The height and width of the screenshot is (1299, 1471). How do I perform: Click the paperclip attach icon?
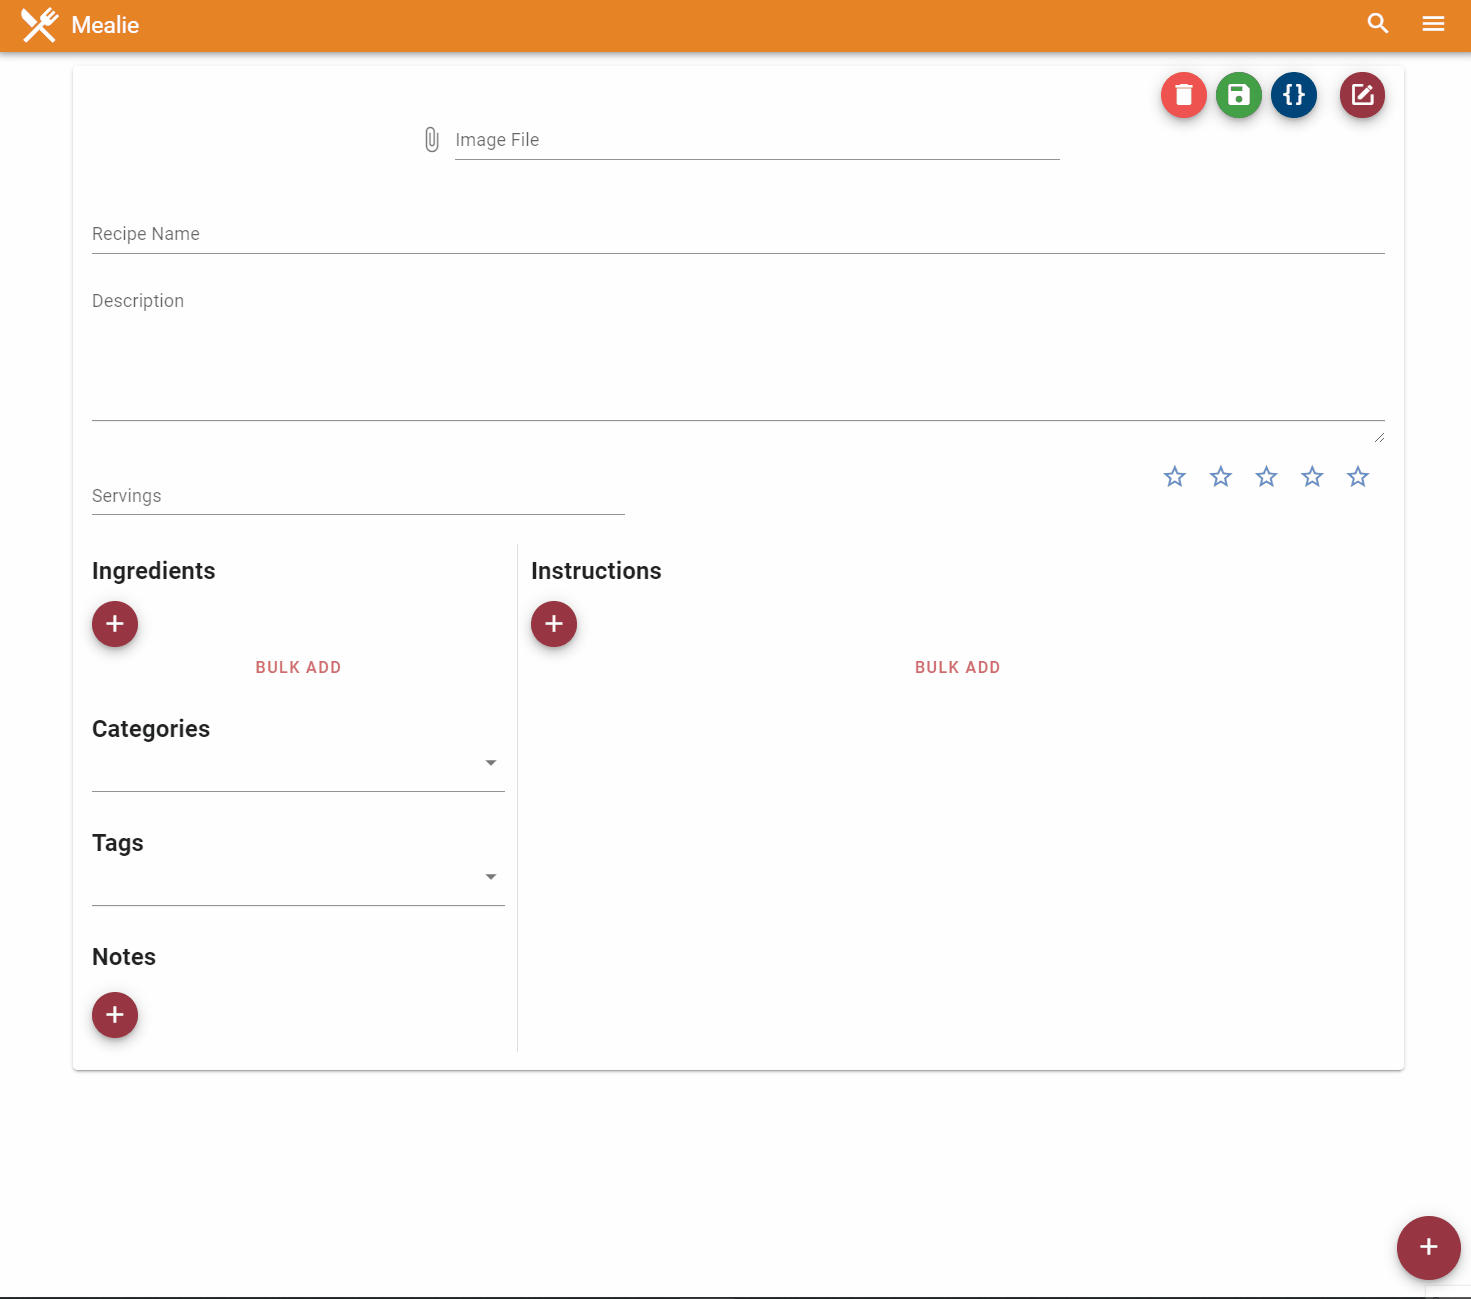(x=432, y=140)
